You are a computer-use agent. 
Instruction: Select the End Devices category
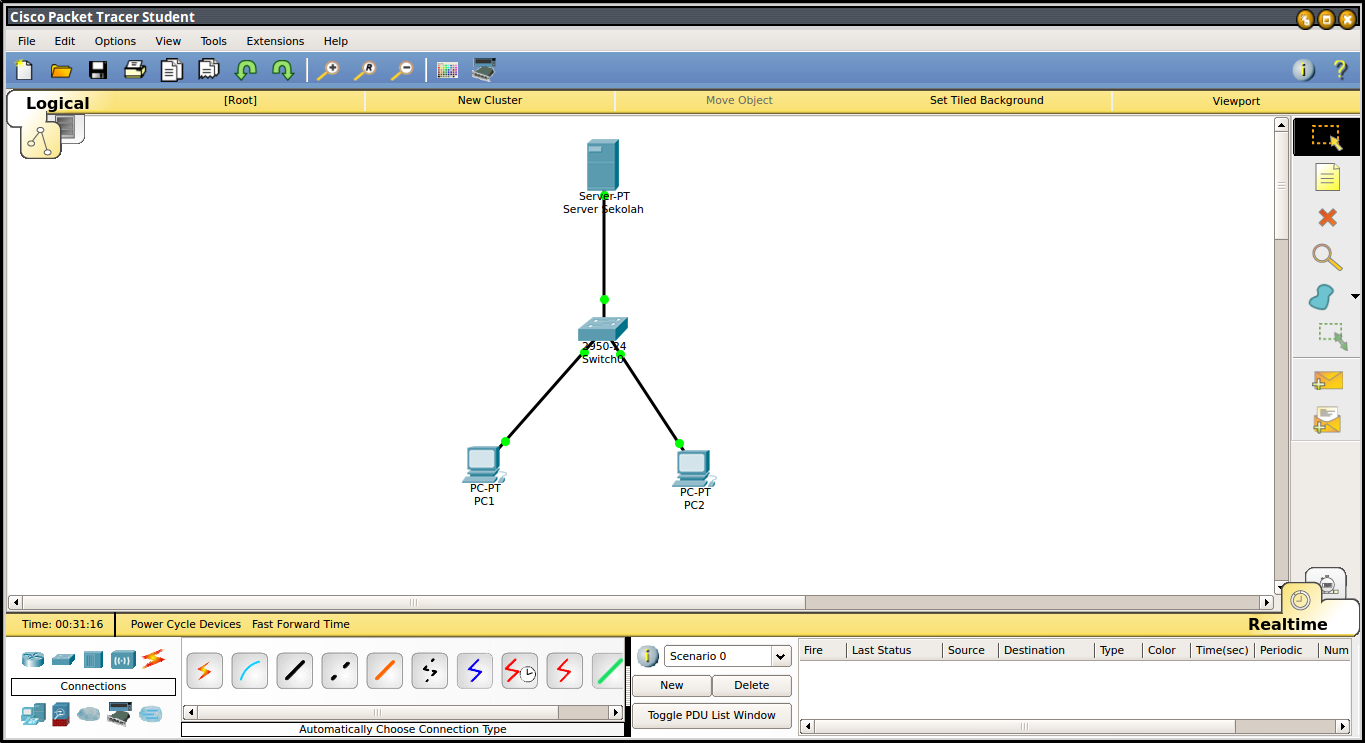pos(33,714)
